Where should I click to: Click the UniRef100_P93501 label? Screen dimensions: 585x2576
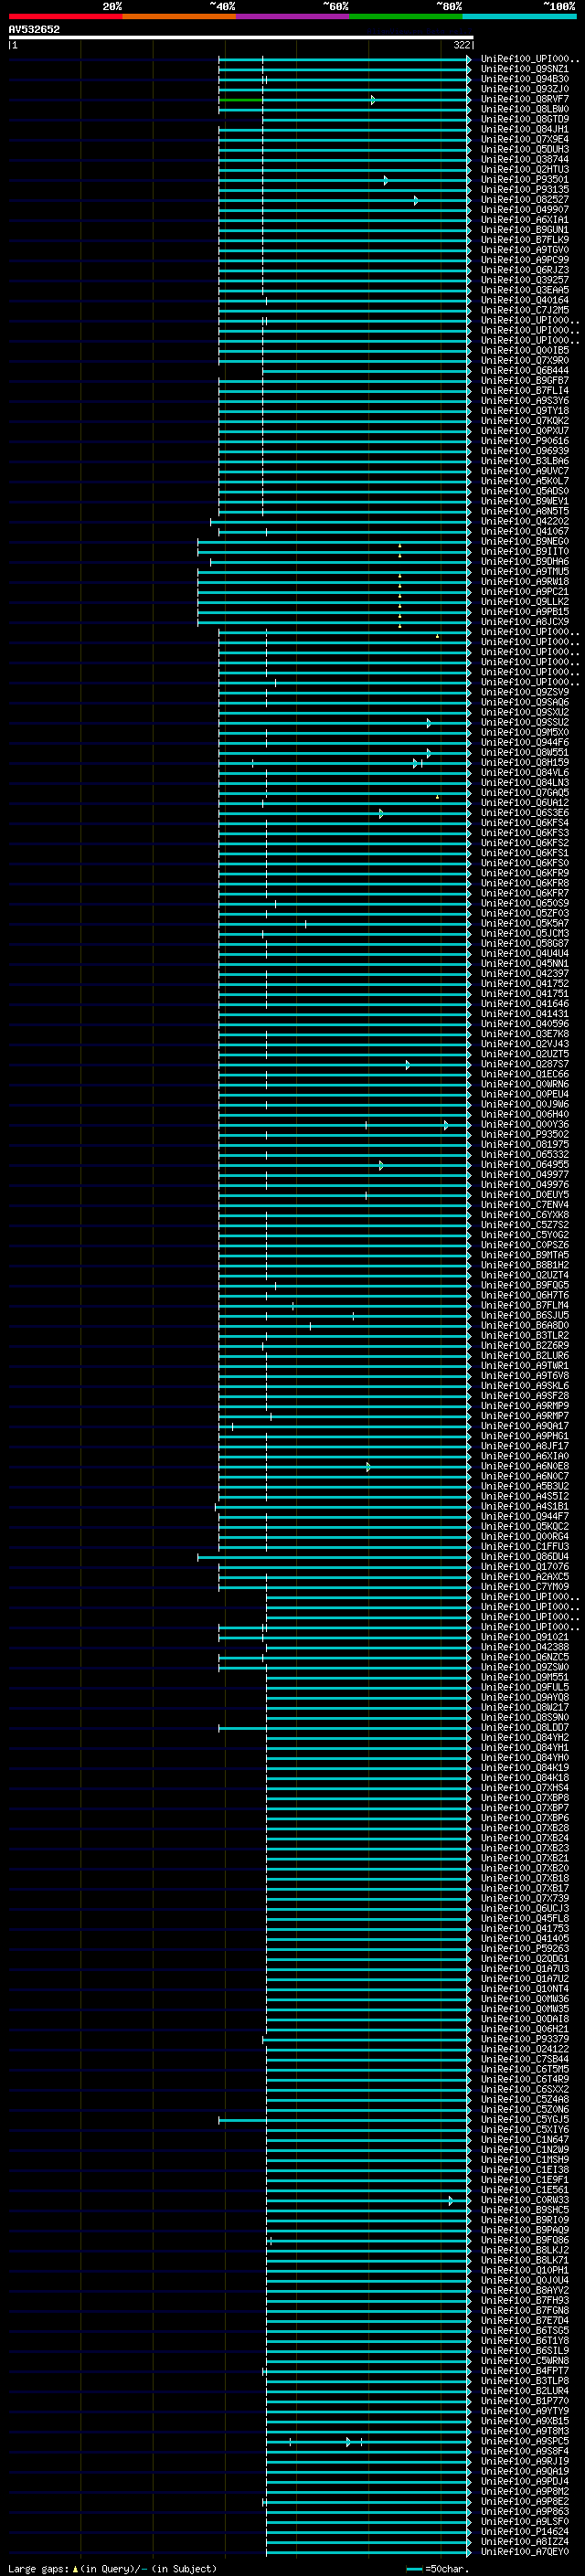tap(524, 180)
